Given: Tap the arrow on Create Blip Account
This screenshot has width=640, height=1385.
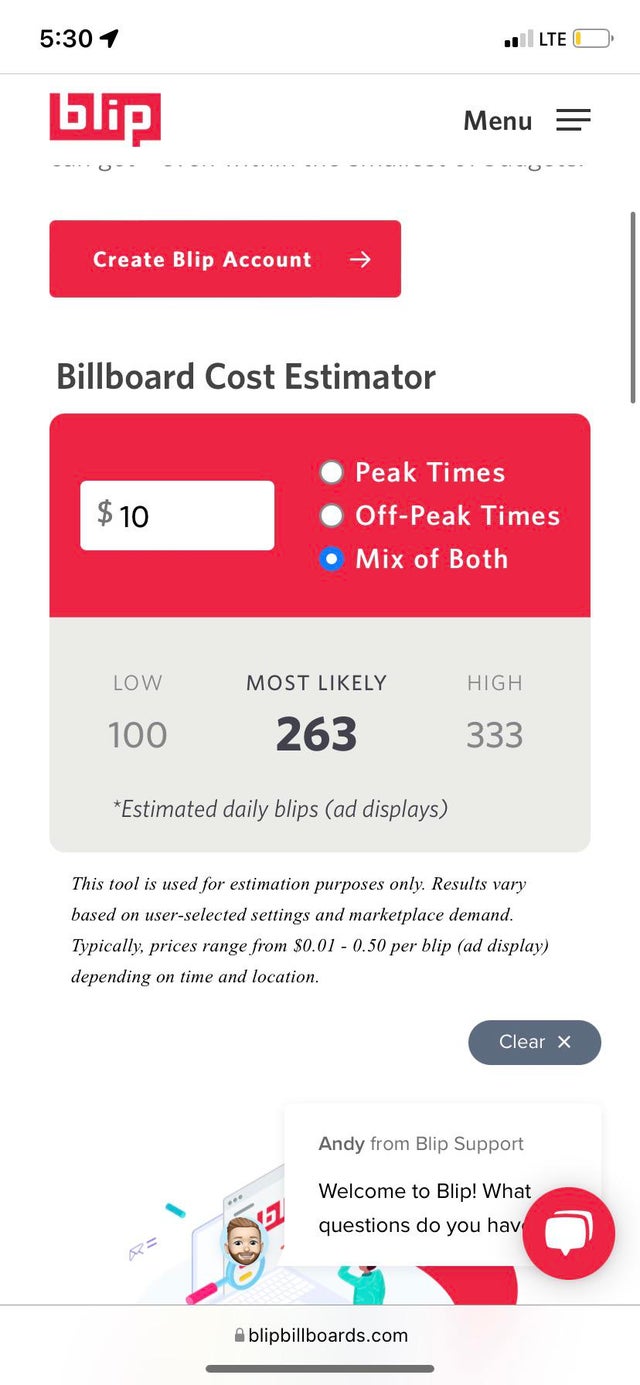Looking at the screenshot, I should (360, 259).
